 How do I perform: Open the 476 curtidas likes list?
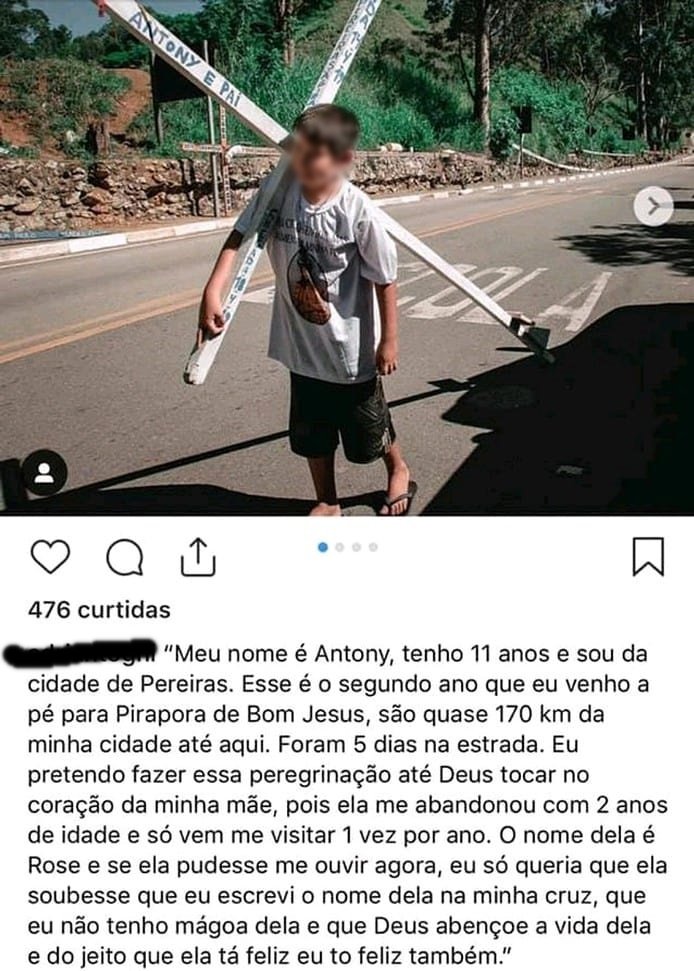tap(99, 609)
